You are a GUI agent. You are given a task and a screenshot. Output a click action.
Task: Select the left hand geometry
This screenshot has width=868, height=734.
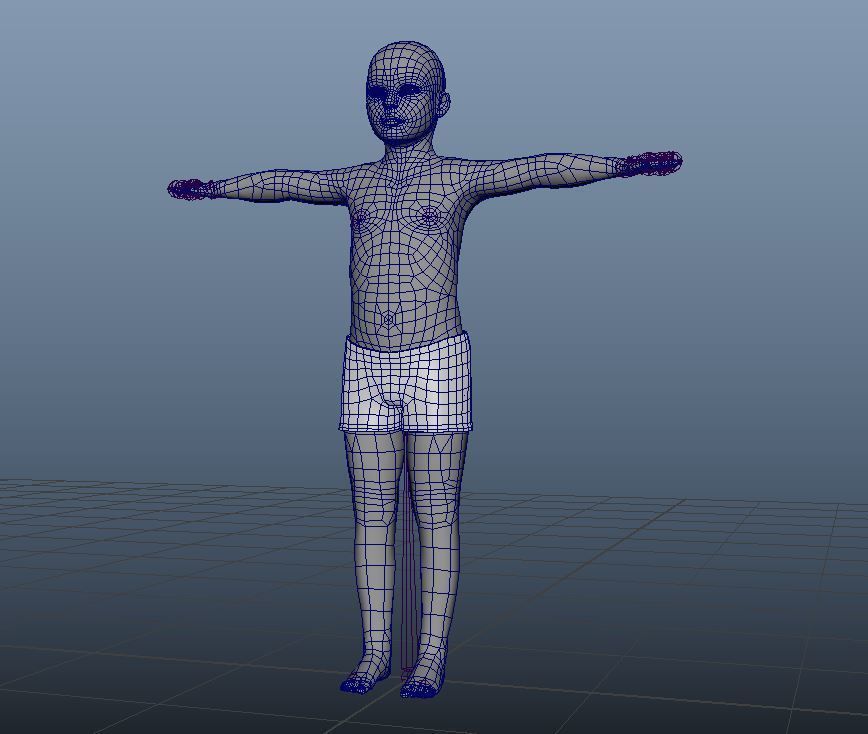[655, 163]
